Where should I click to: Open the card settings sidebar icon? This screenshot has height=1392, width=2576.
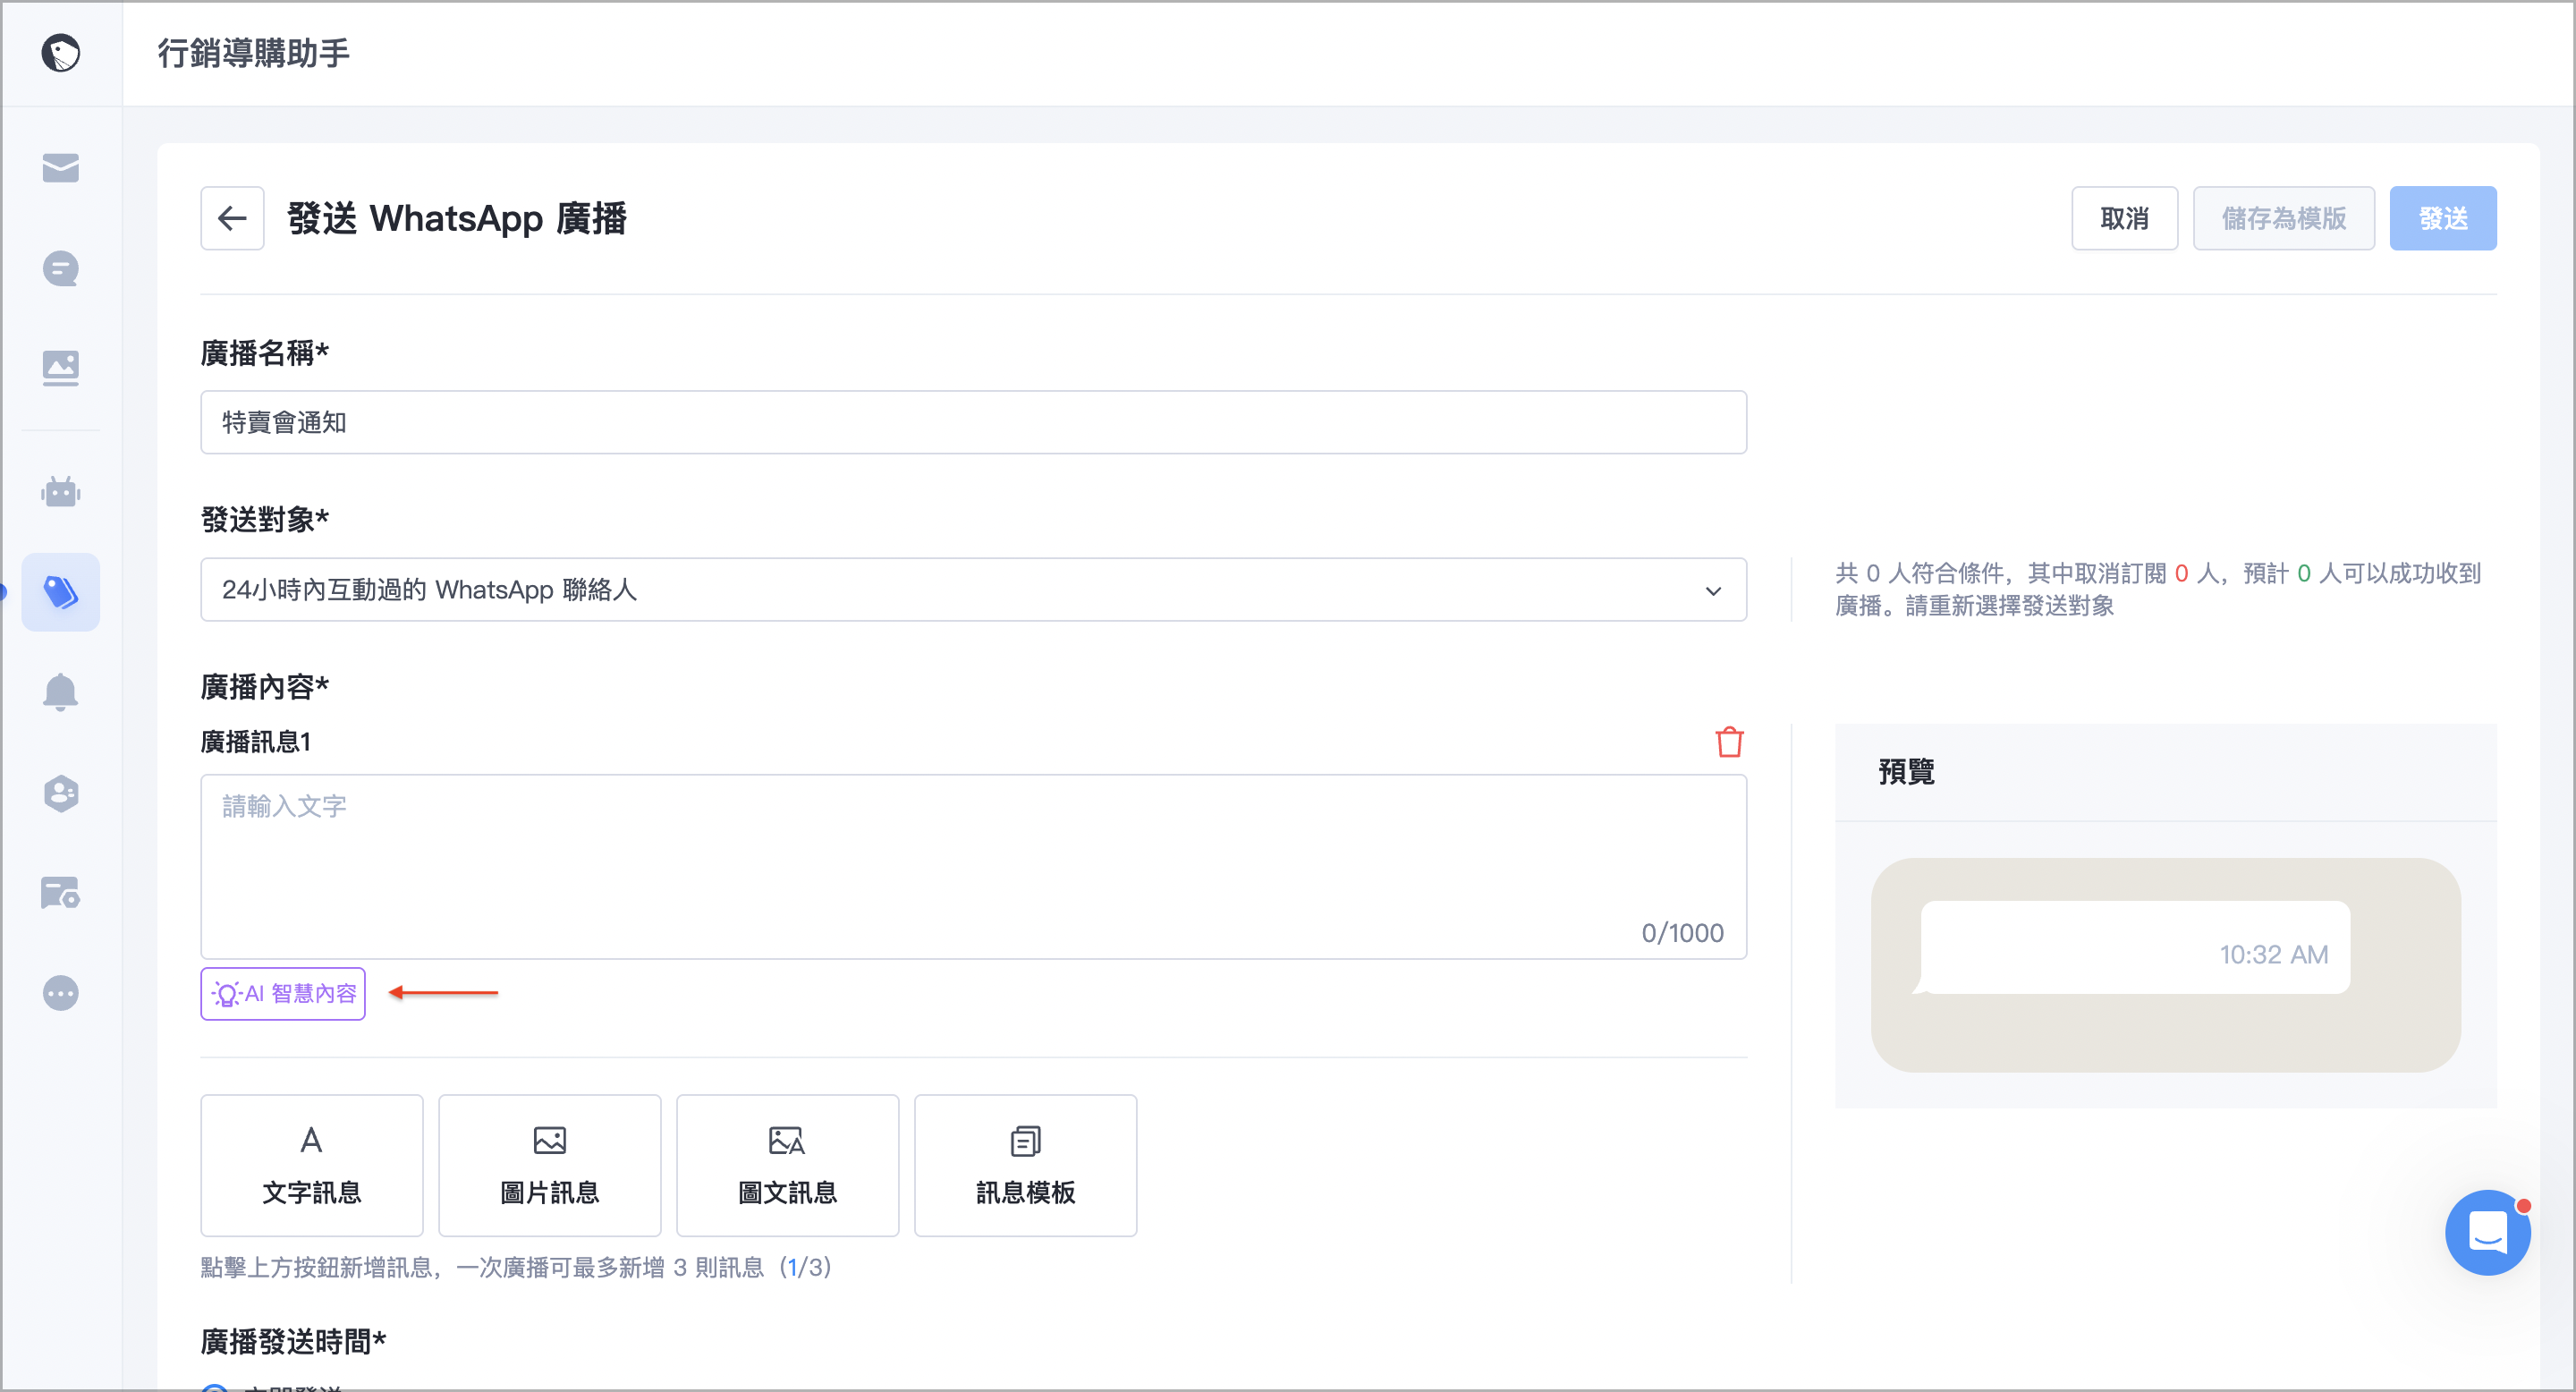[x=61, y=893]
